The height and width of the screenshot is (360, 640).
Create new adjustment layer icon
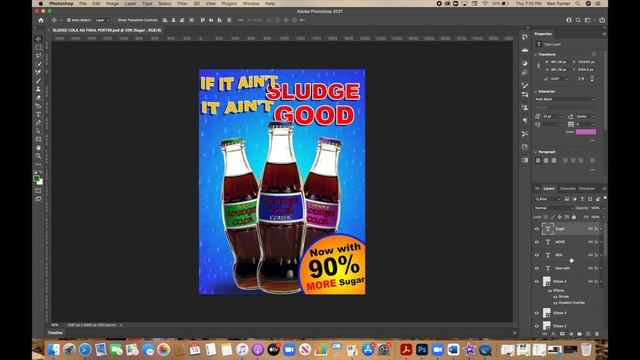pos(571,334)
